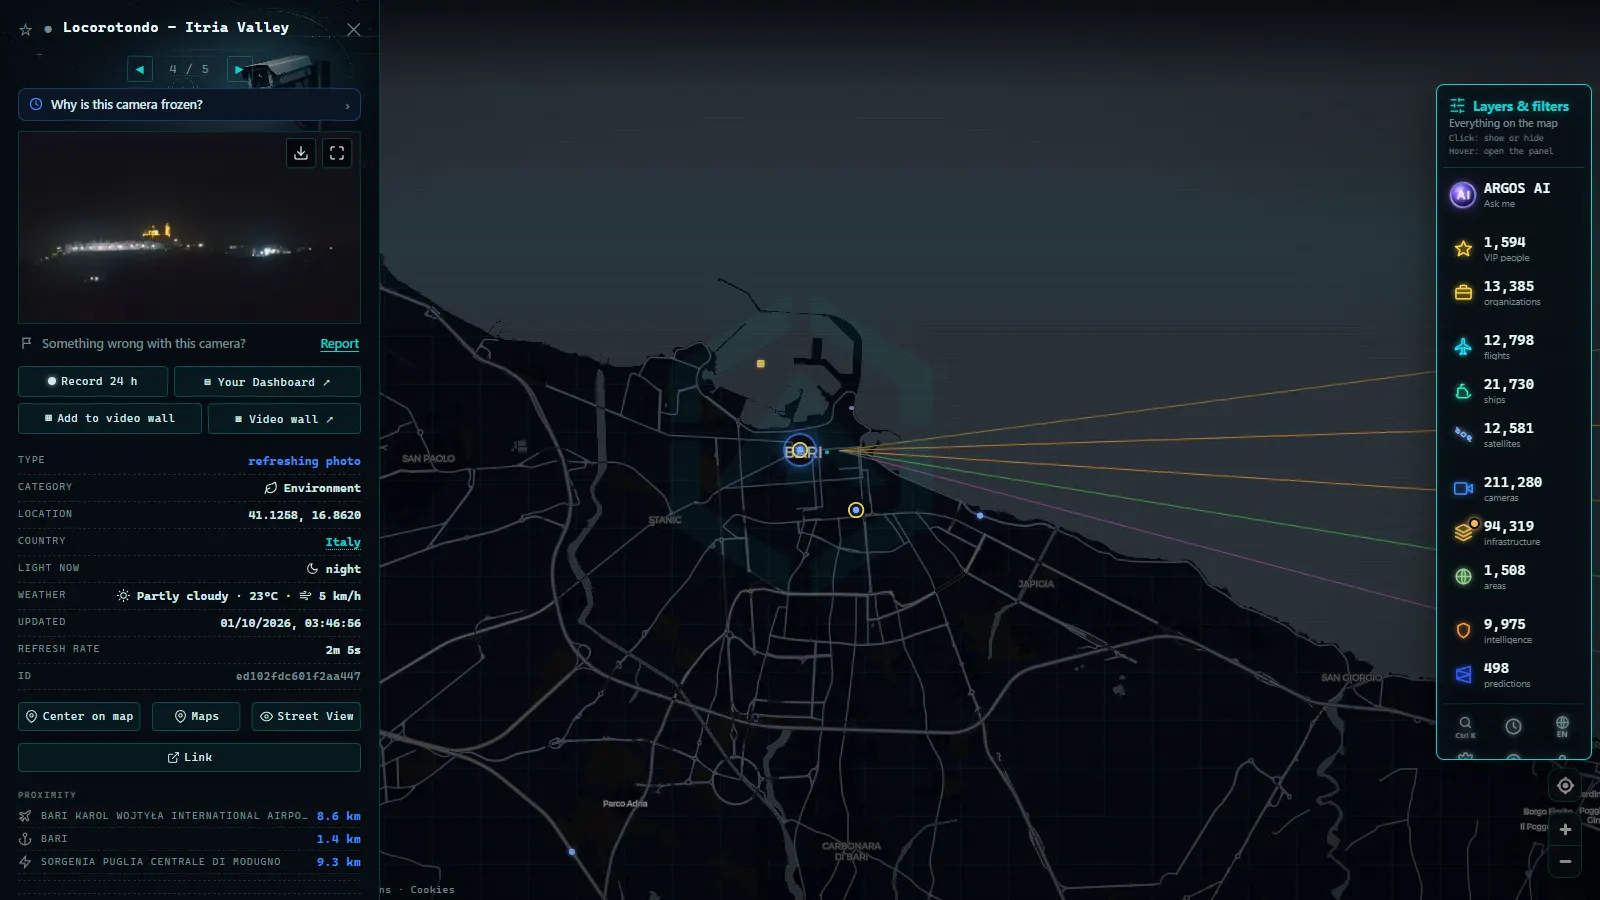Open time history clock icon
The height and width of the screenshot is (900, 1600).
point(1513,726)
